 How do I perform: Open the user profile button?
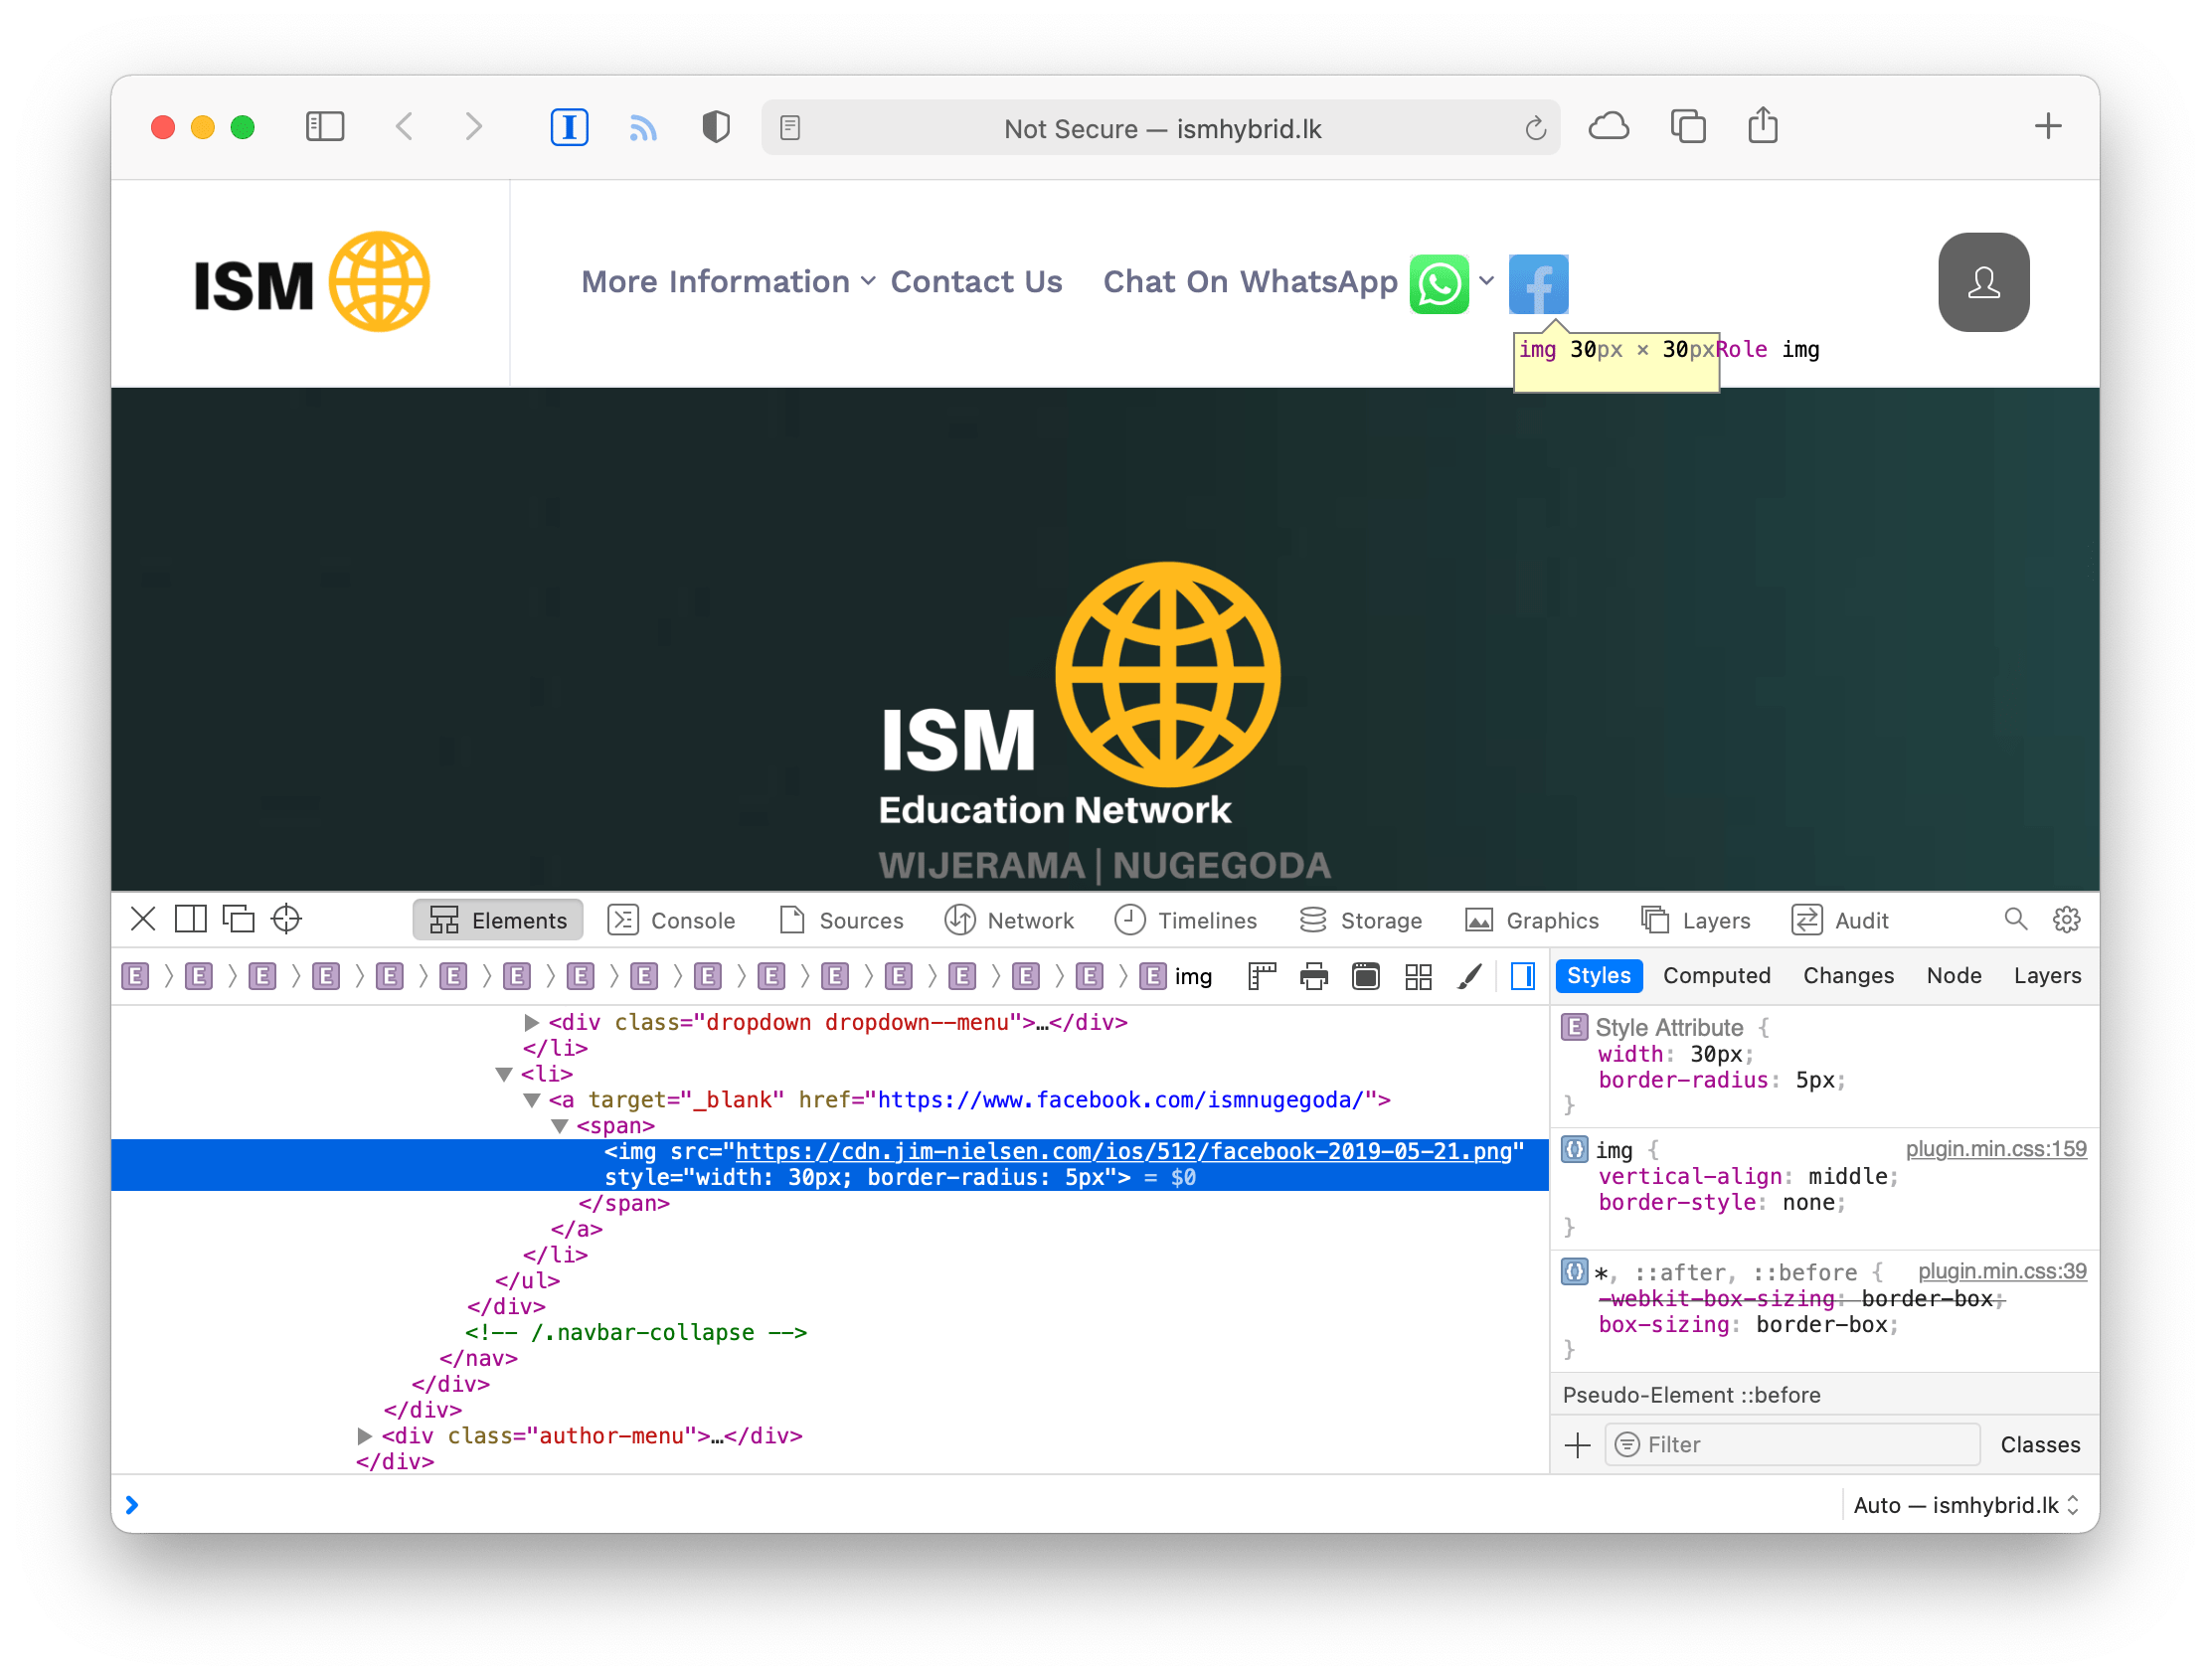click(x=1983, y=282)
